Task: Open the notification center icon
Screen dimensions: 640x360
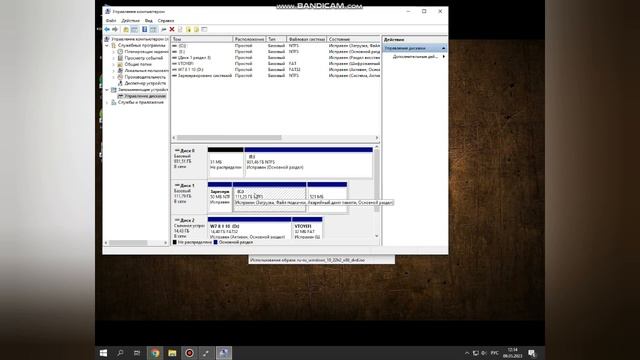Action: point(532,353)
